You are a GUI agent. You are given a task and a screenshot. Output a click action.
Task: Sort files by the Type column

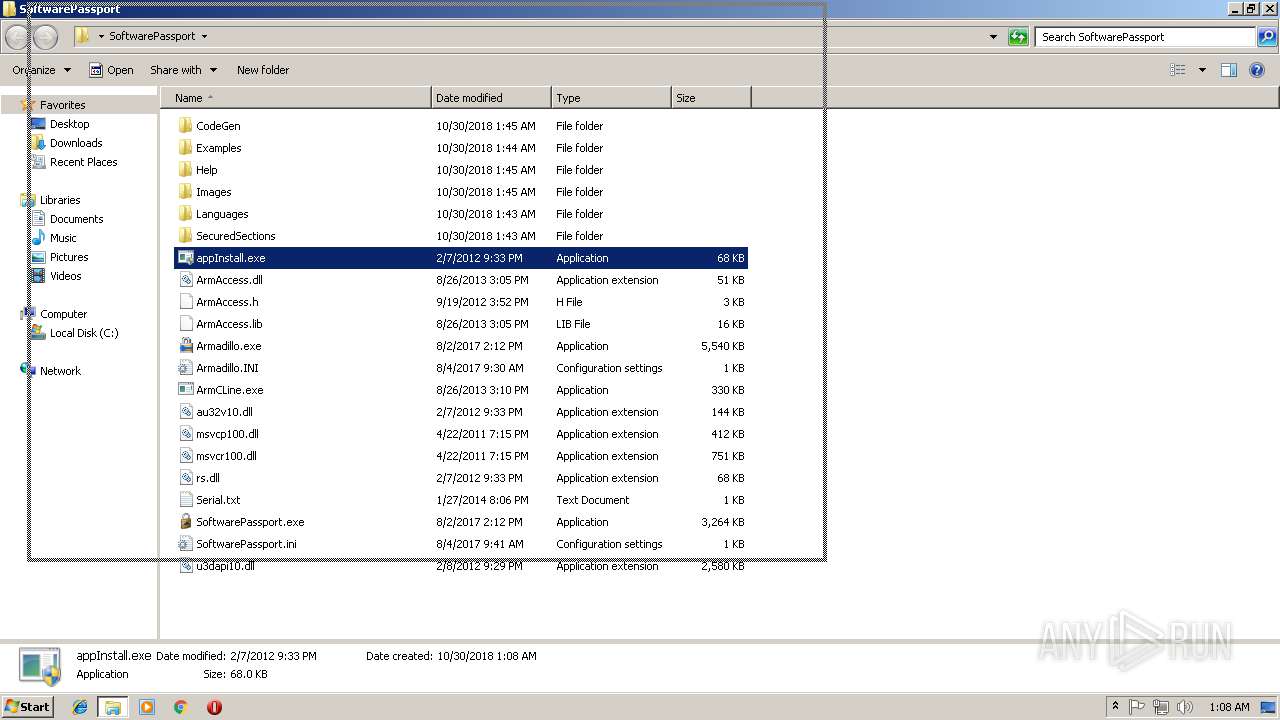[611, 98]
